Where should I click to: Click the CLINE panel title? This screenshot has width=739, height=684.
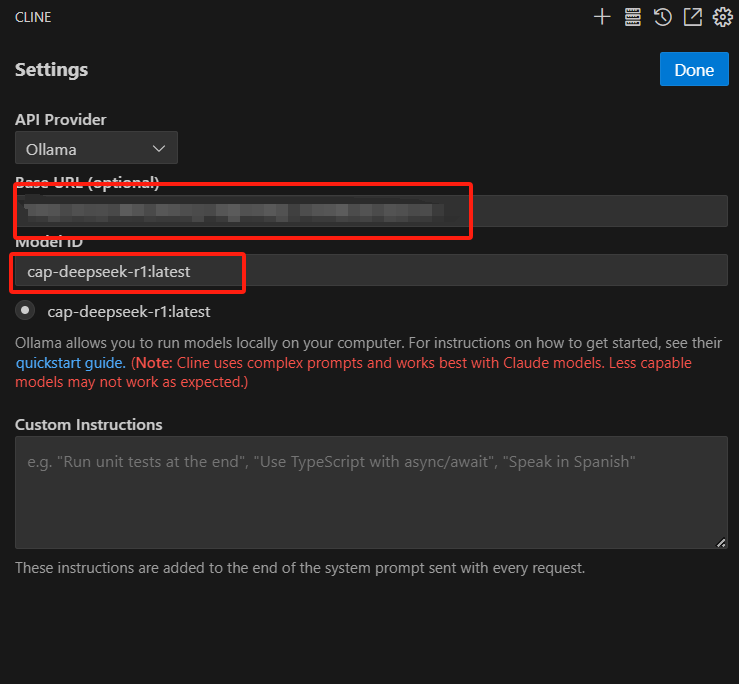pos(33,17)
